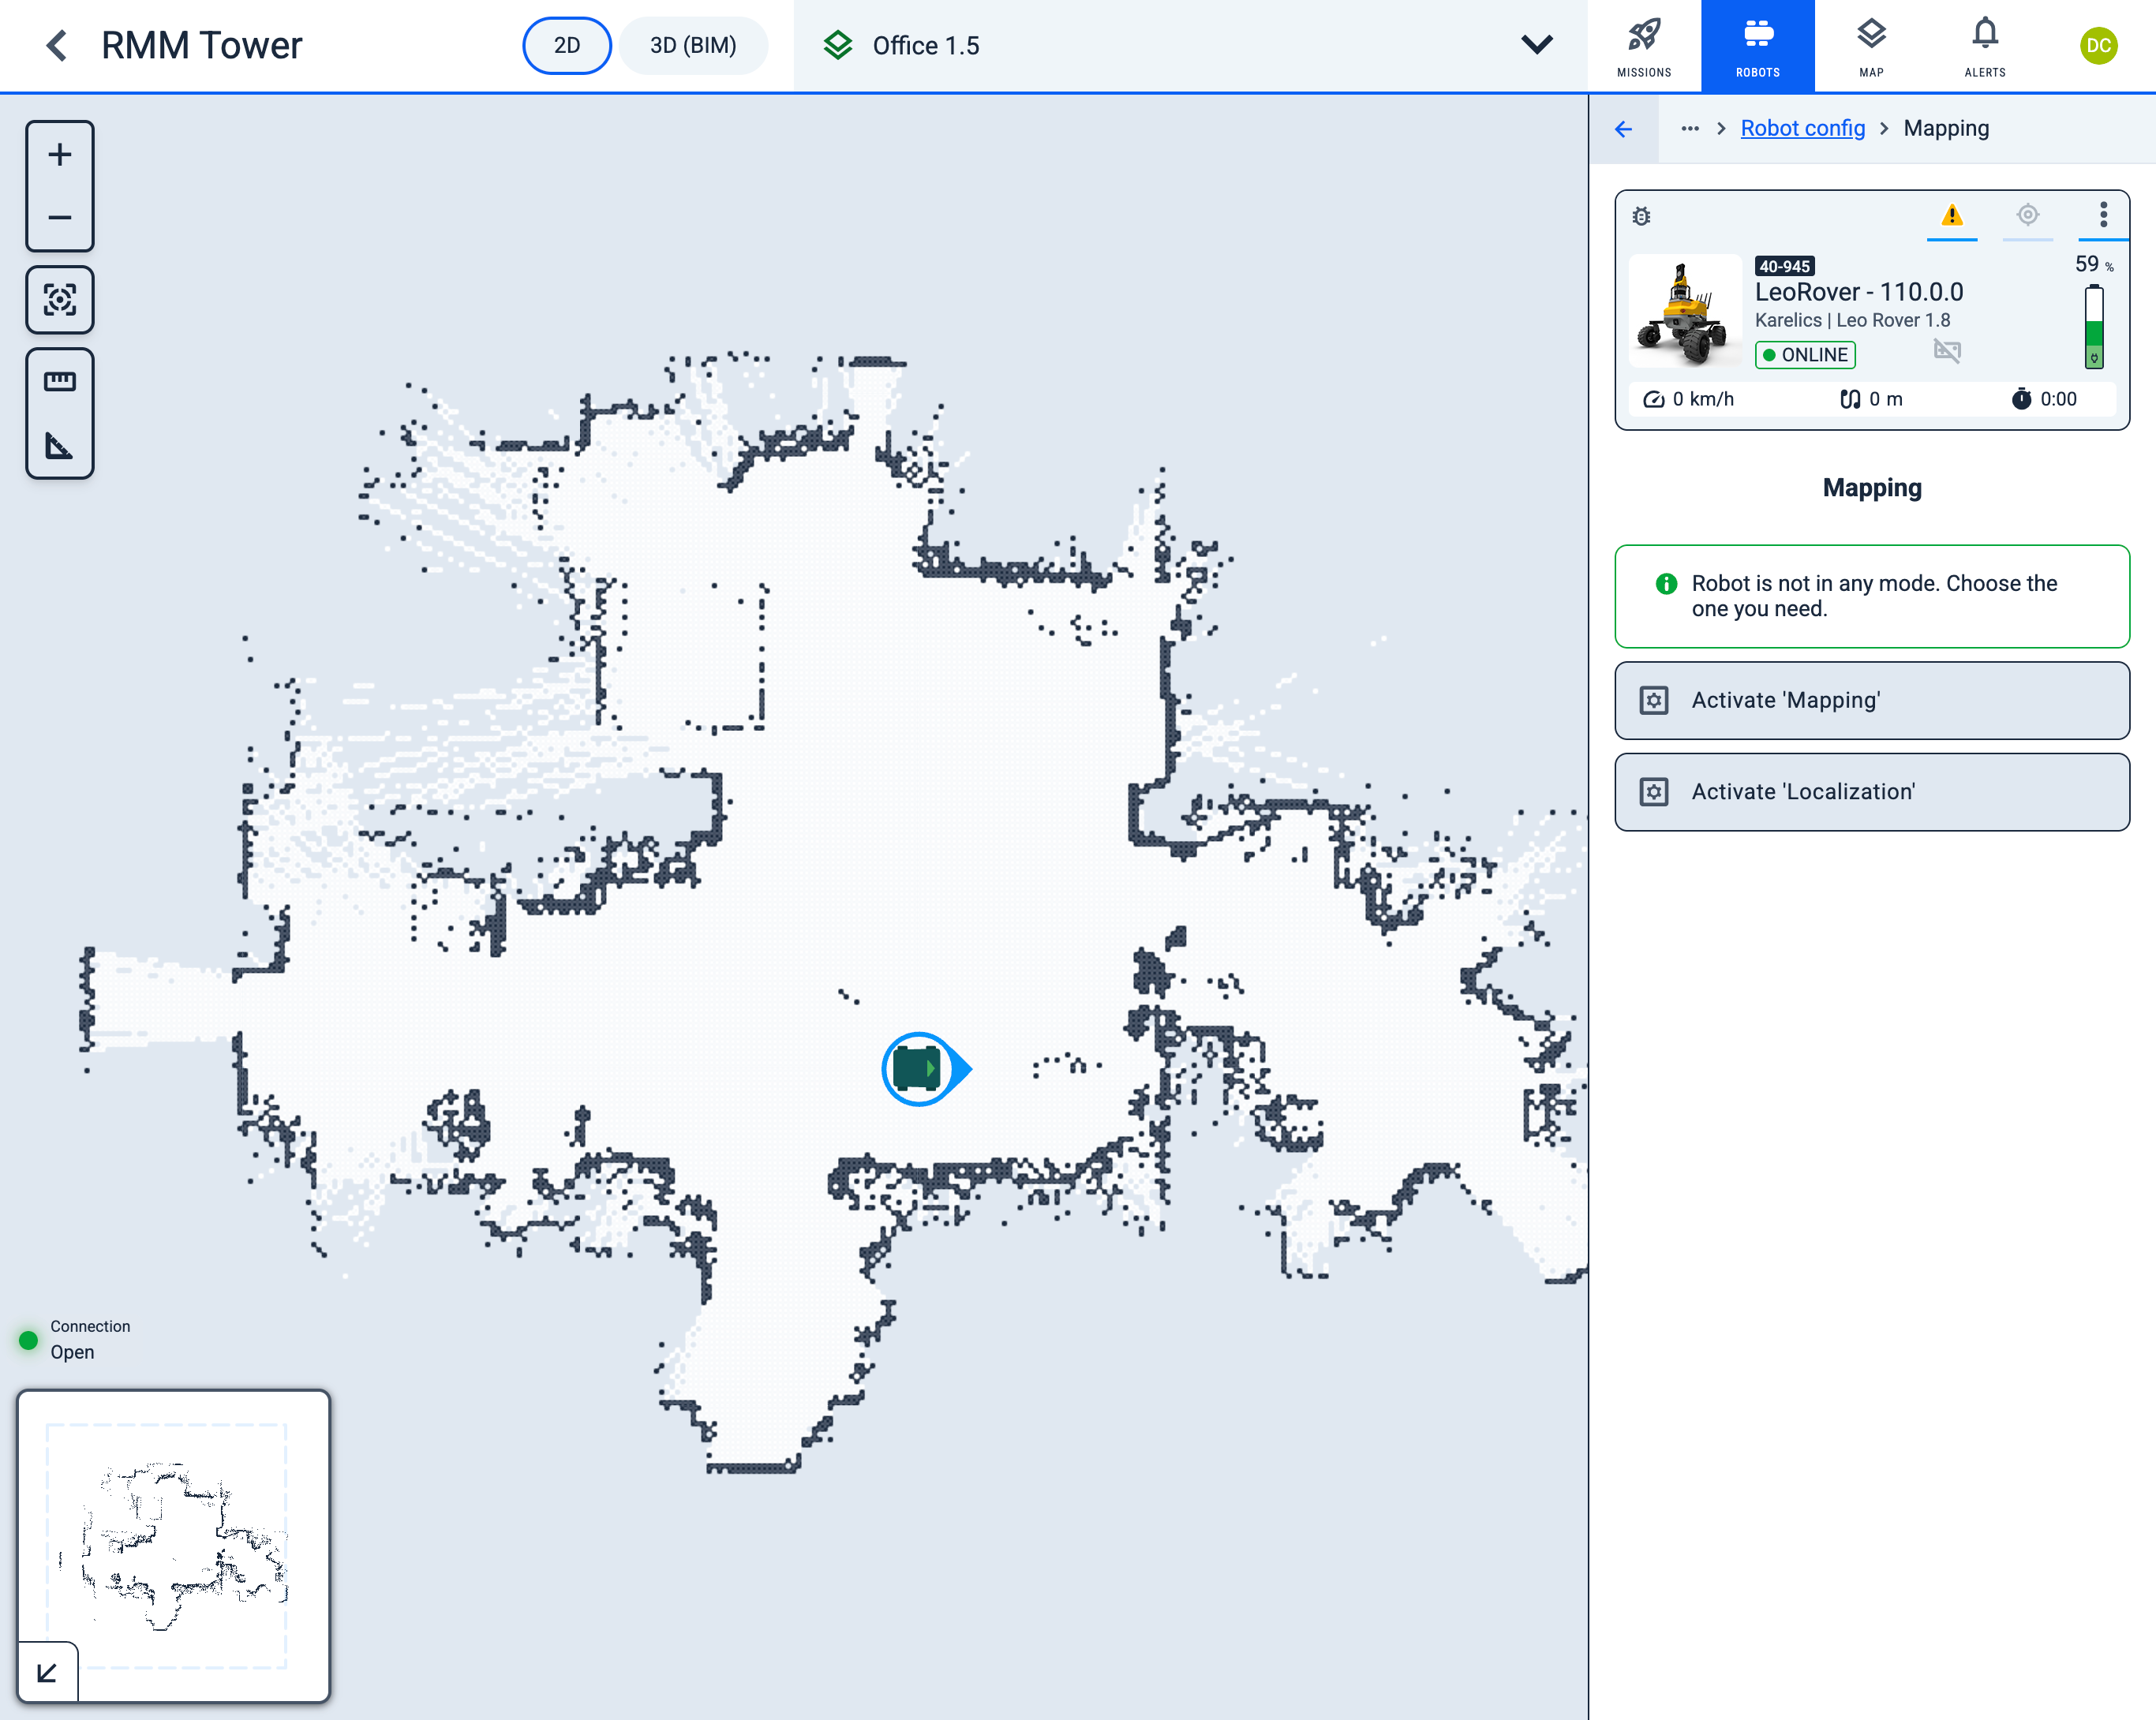
Task: Zoom out of the map
Action: [60, 217]
